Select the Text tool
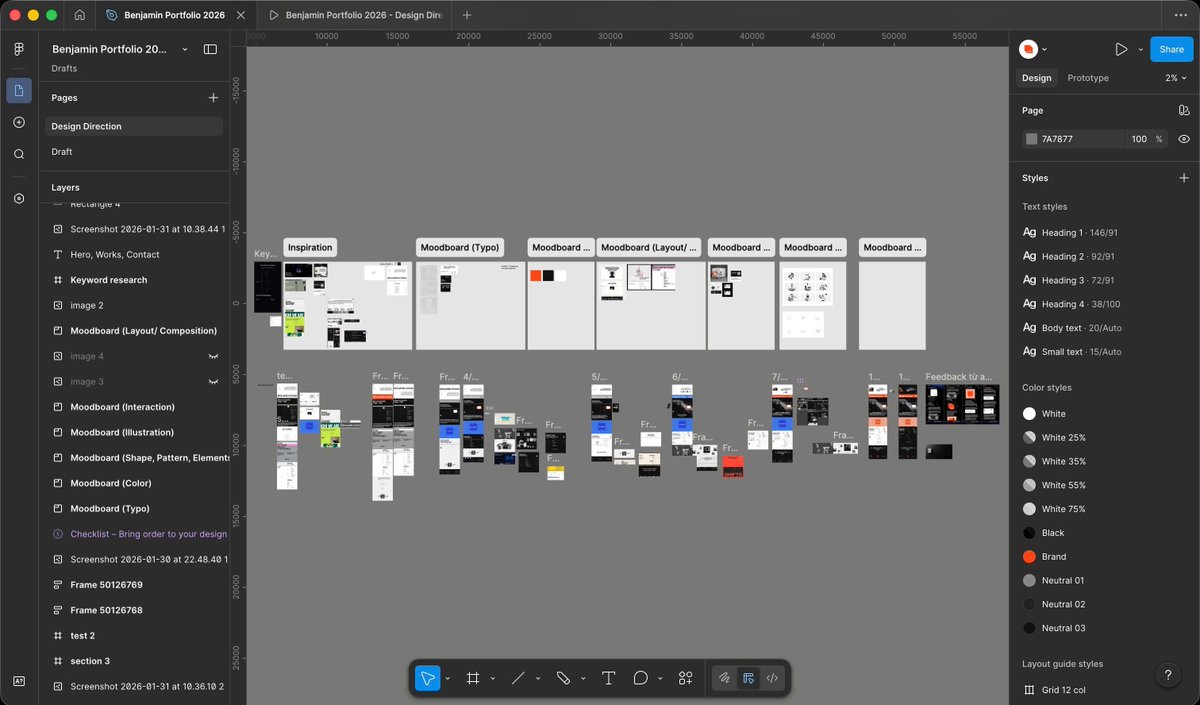Image resolution: width=1200 pixels, height=705 pixels. (608, 678)
